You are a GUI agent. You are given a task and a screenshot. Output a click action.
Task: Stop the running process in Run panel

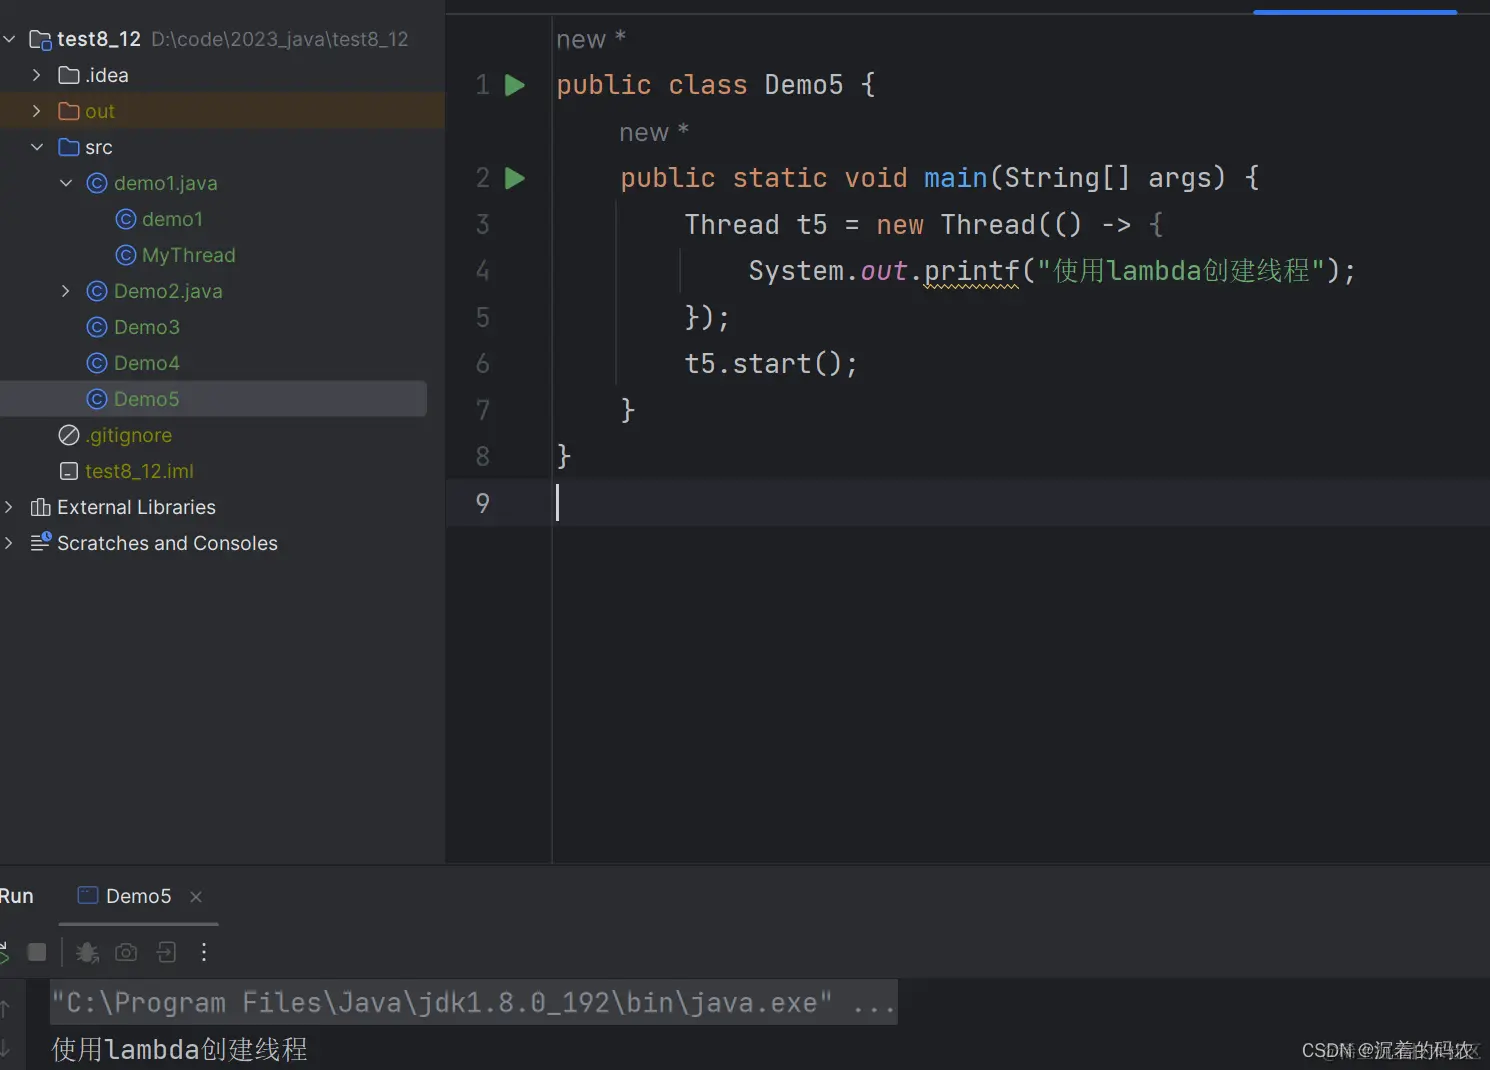(x=37, y=952)
